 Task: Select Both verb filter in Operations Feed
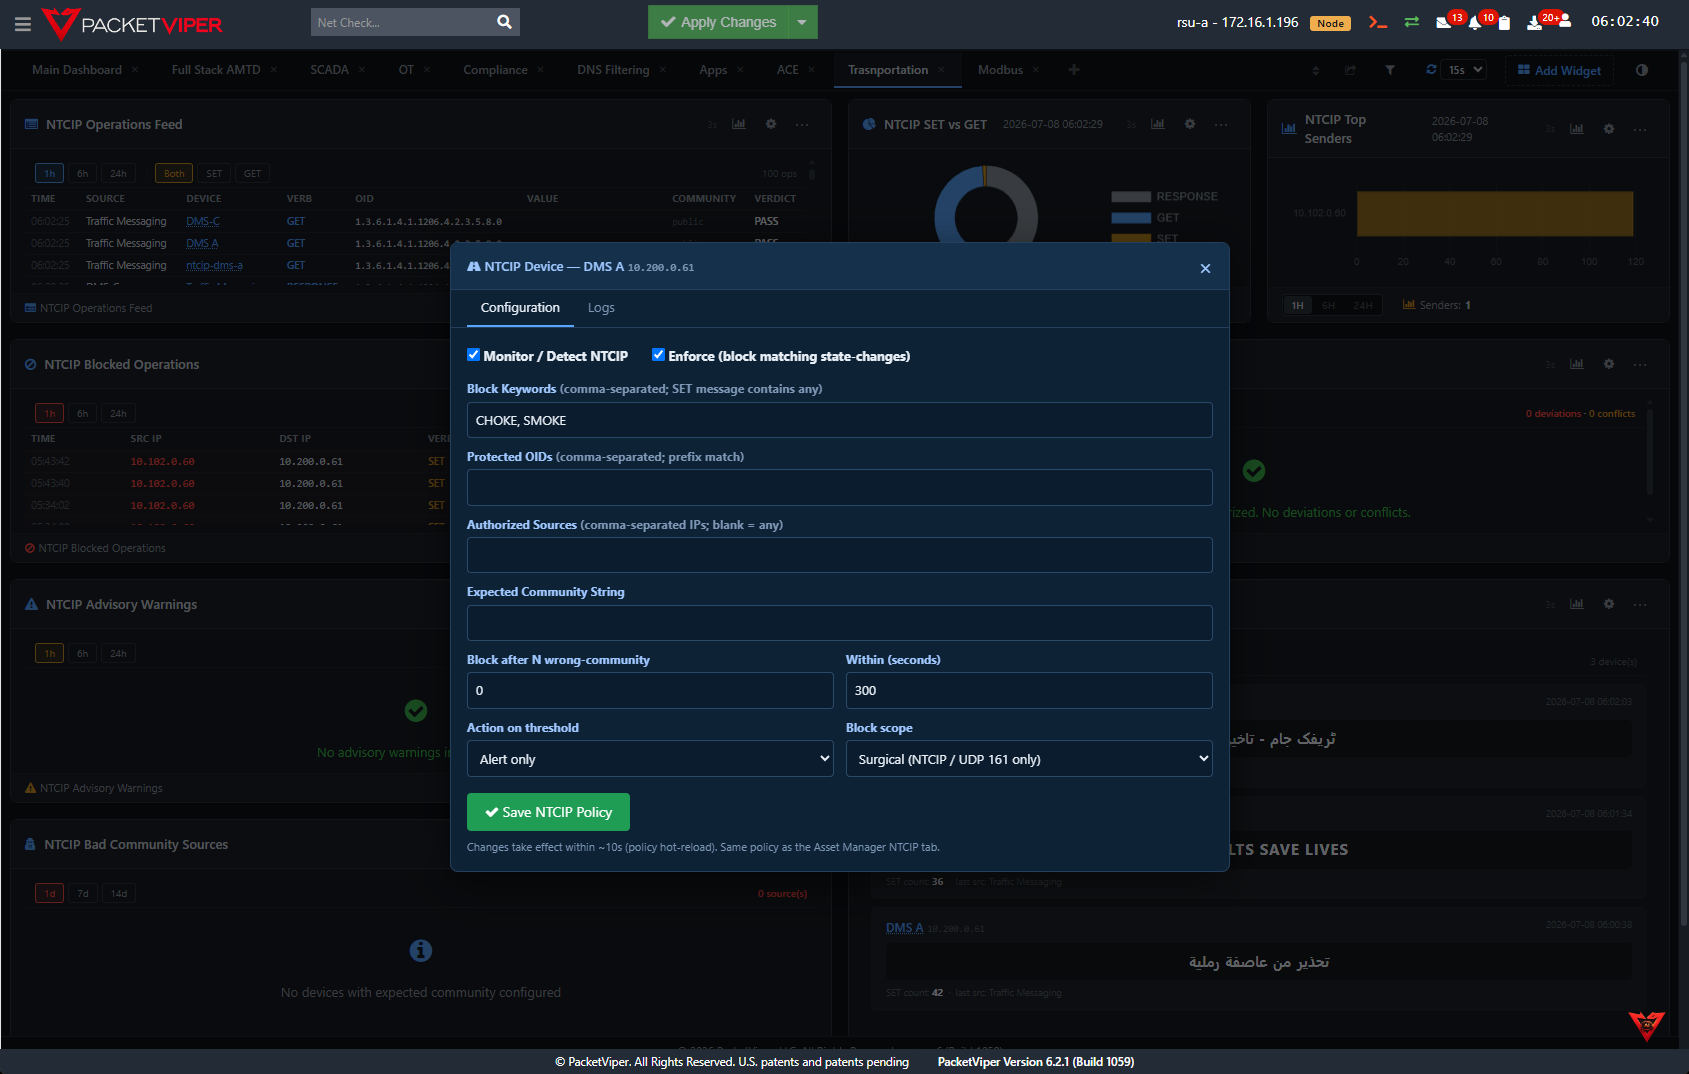[174, 173]
